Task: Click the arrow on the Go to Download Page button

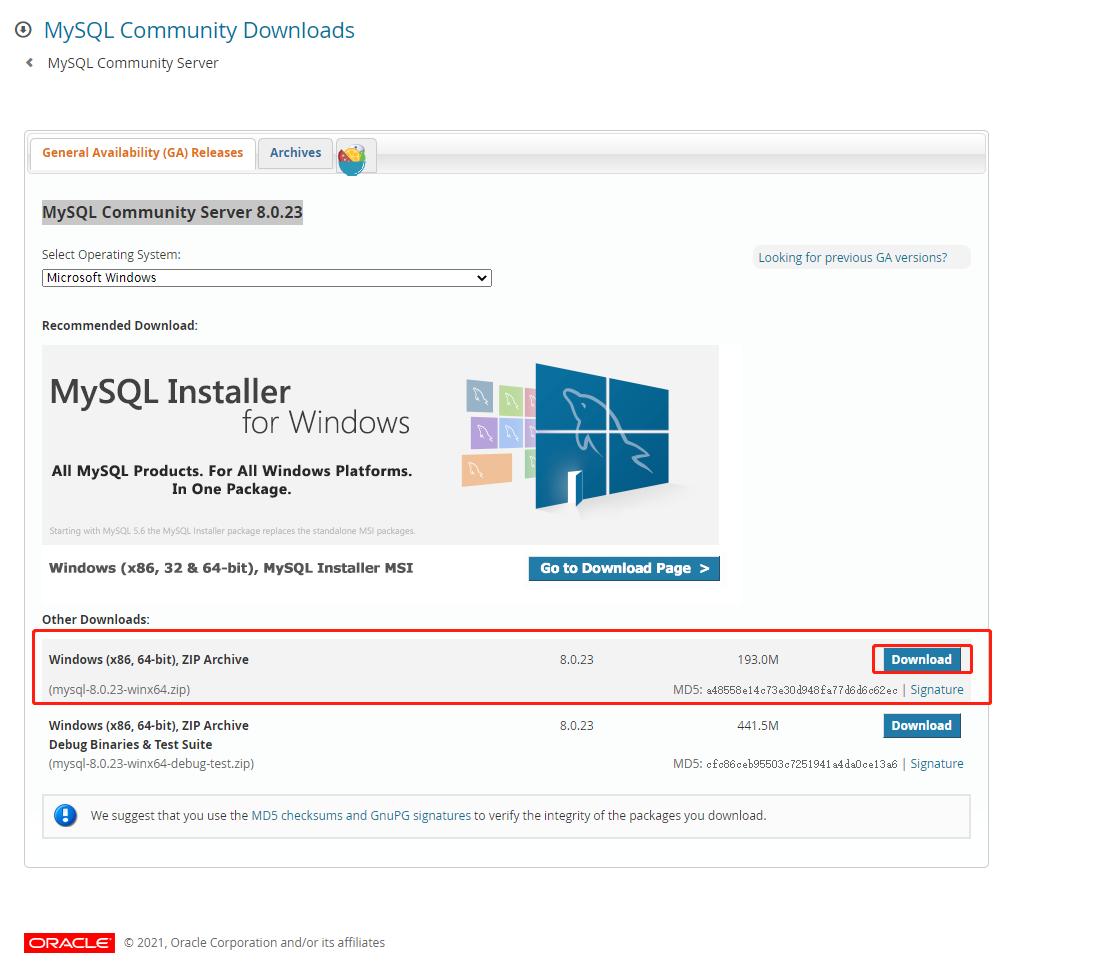Action: click(703, 568)
